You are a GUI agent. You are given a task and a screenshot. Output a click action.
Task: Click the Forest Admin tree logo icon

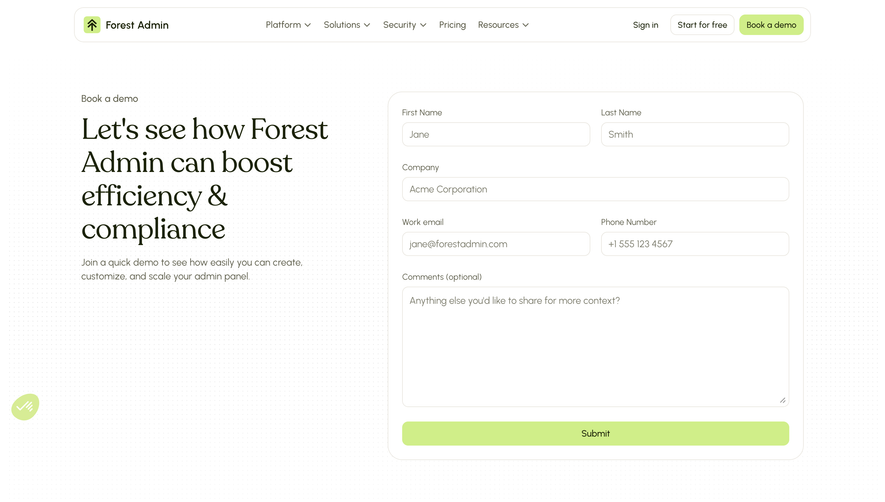[92, 25]
